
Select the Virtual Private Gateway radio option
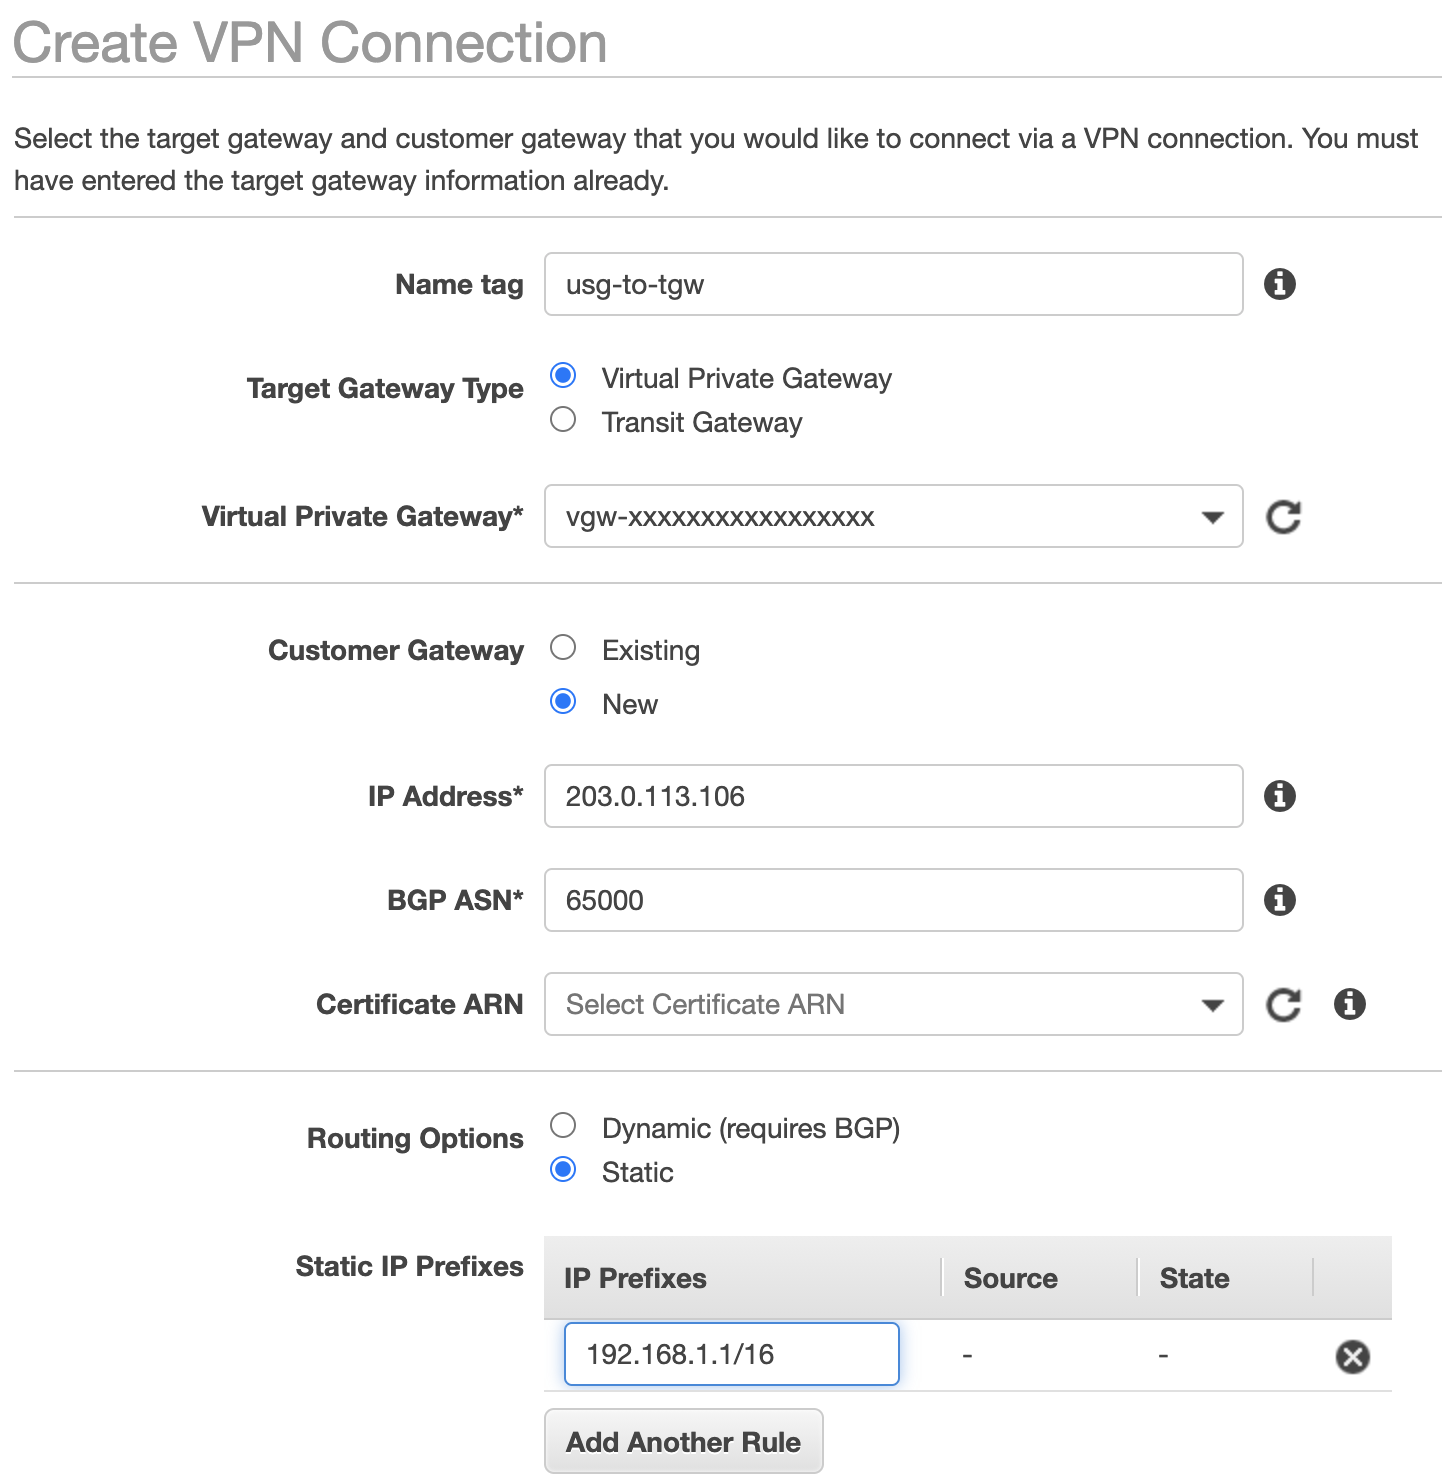pos(563,375)
